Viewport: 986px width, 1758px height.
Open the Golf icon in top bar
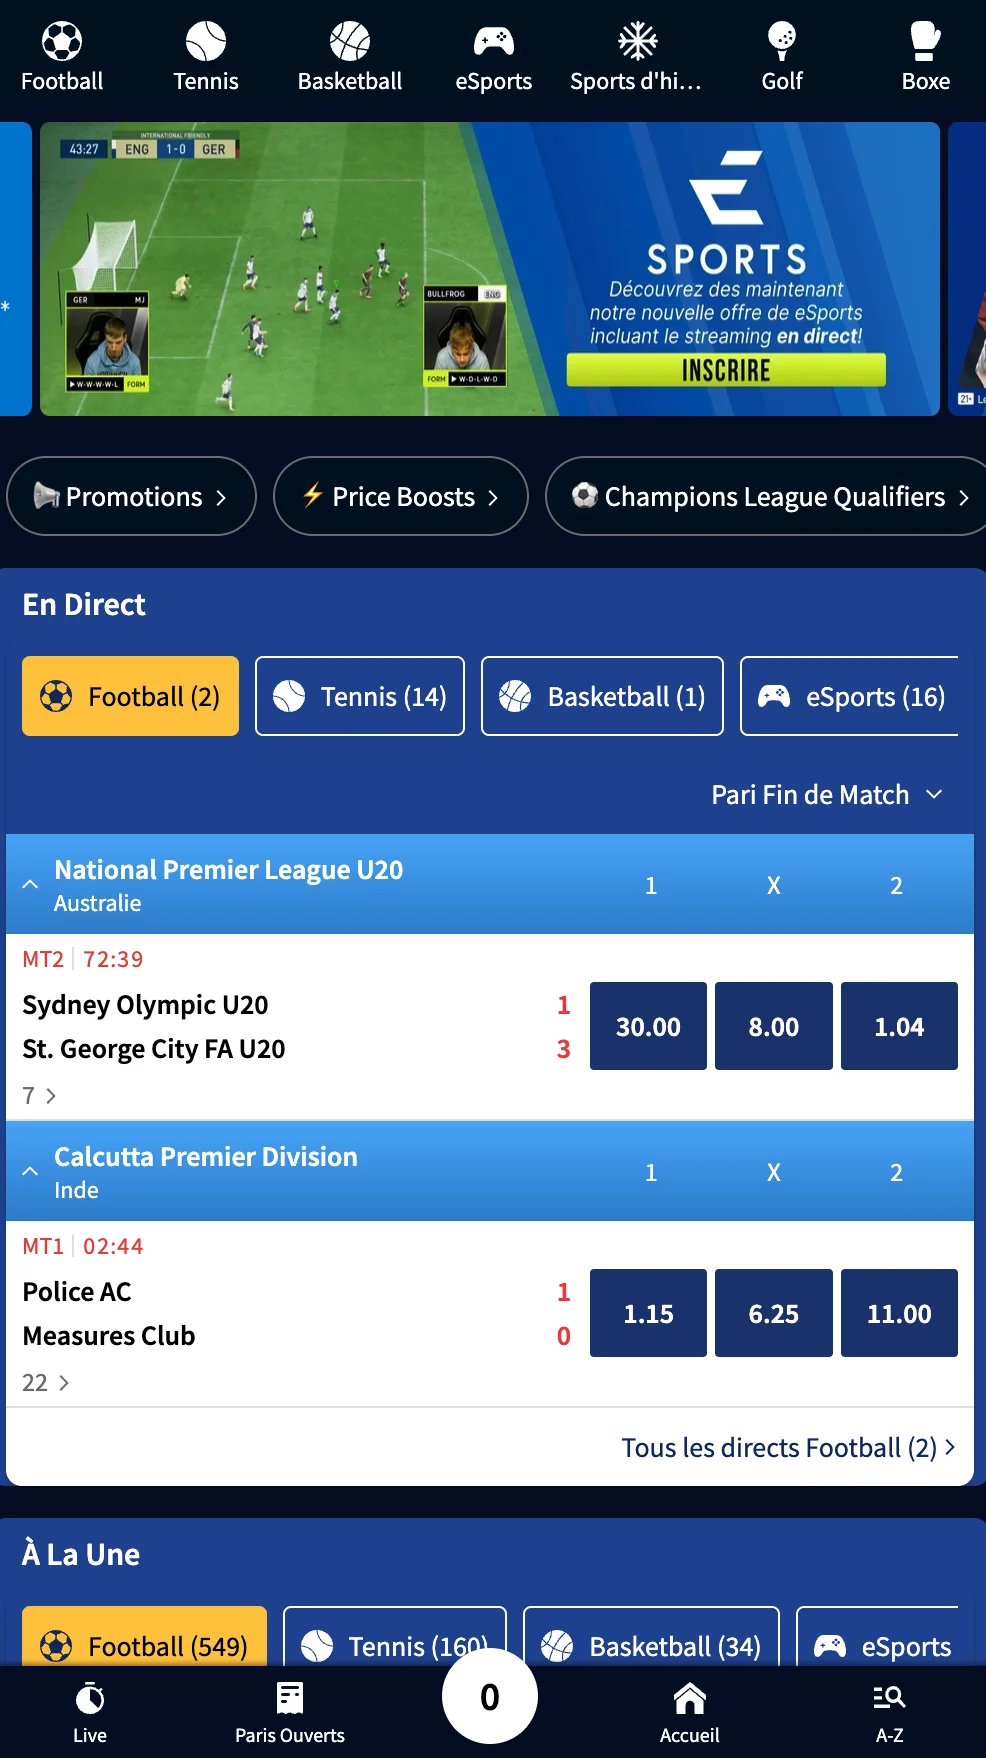[782, 41]
